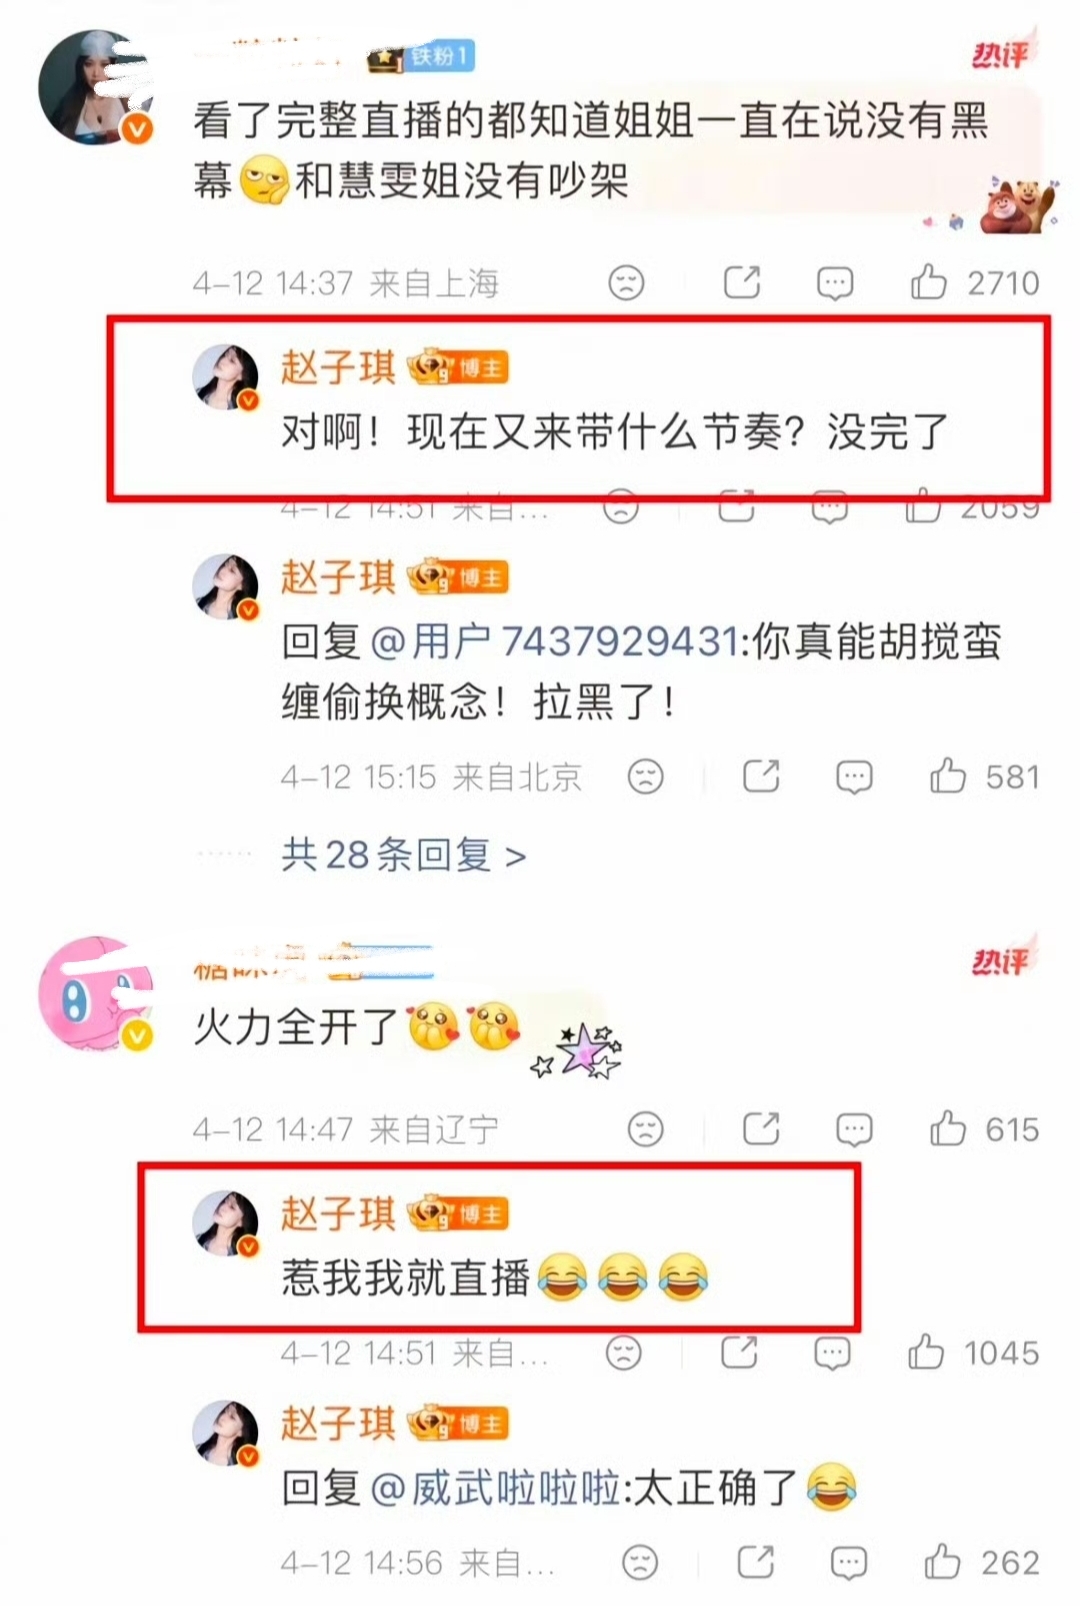Expand all 28 replies
This screenshot has height=1606, width=1080.
(403, 855)
